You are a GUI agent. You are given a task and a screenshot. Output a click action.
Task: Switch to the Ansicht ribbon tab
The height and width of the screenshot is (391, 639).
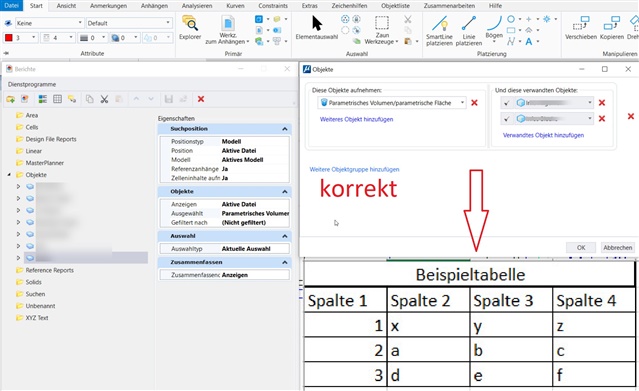tap(66, 6)
